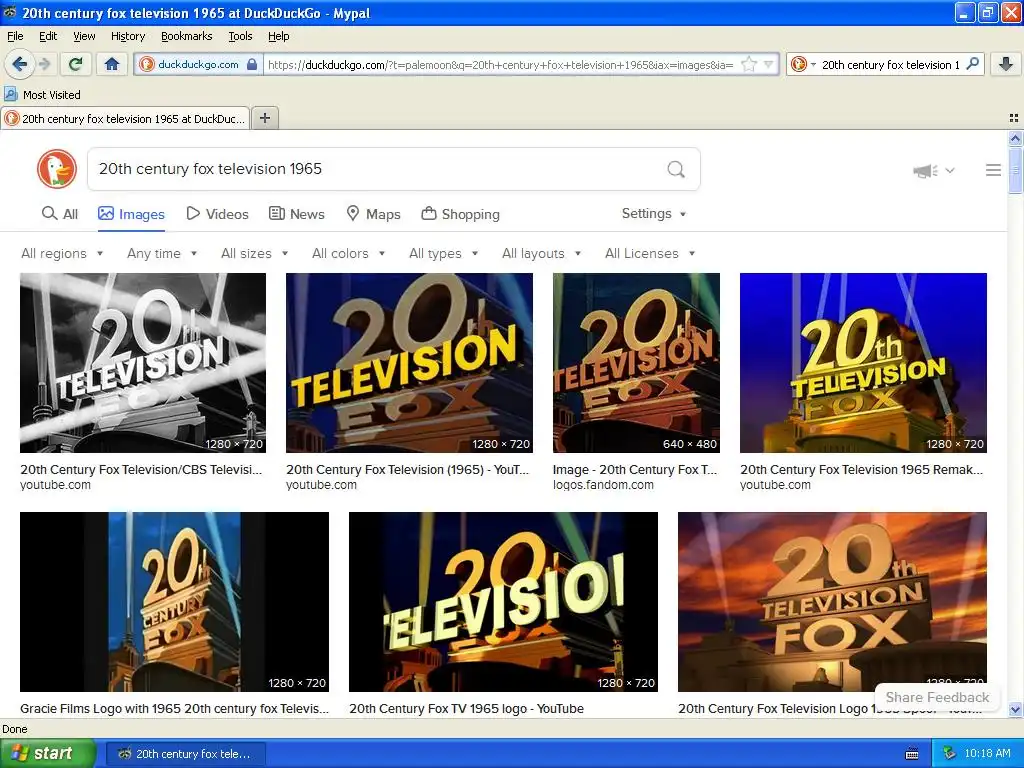Select the Images results tab
Viewport: 1024px width, 768px height.
pos(131,214)
